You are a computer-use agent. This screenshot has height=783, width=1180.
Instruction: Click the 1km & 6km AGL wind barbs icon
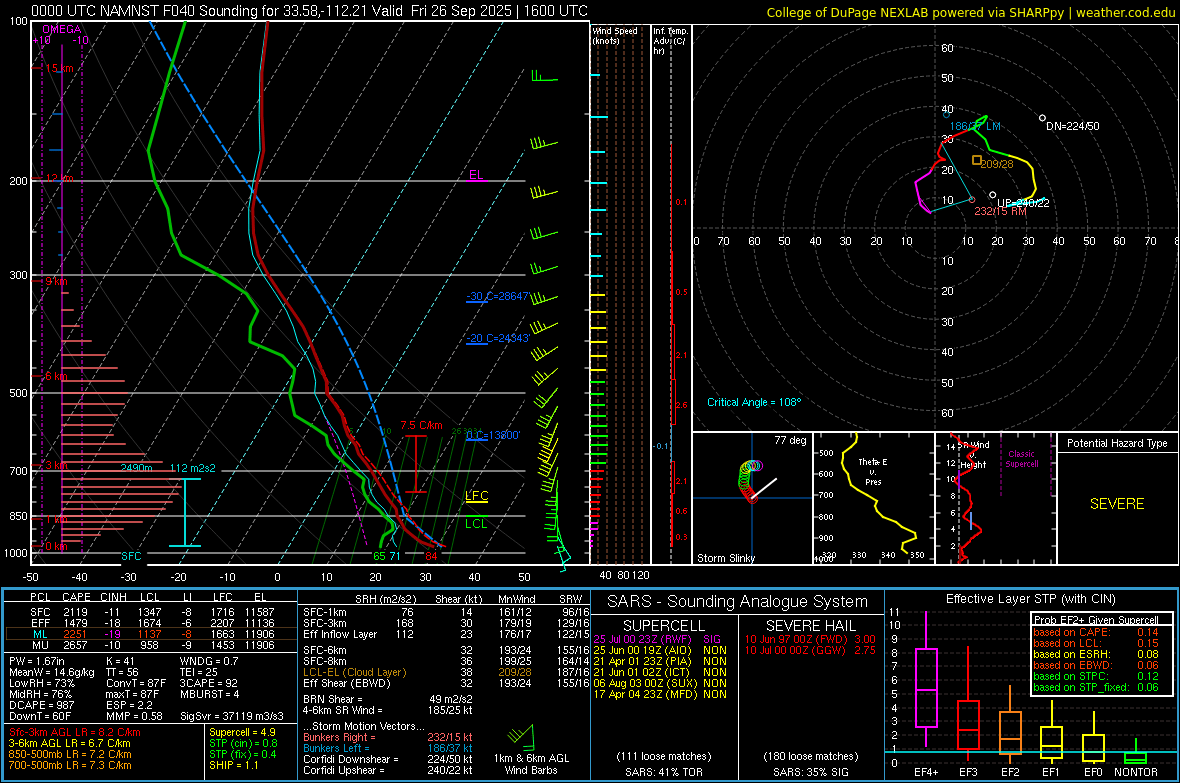click(x=520, y=736)
